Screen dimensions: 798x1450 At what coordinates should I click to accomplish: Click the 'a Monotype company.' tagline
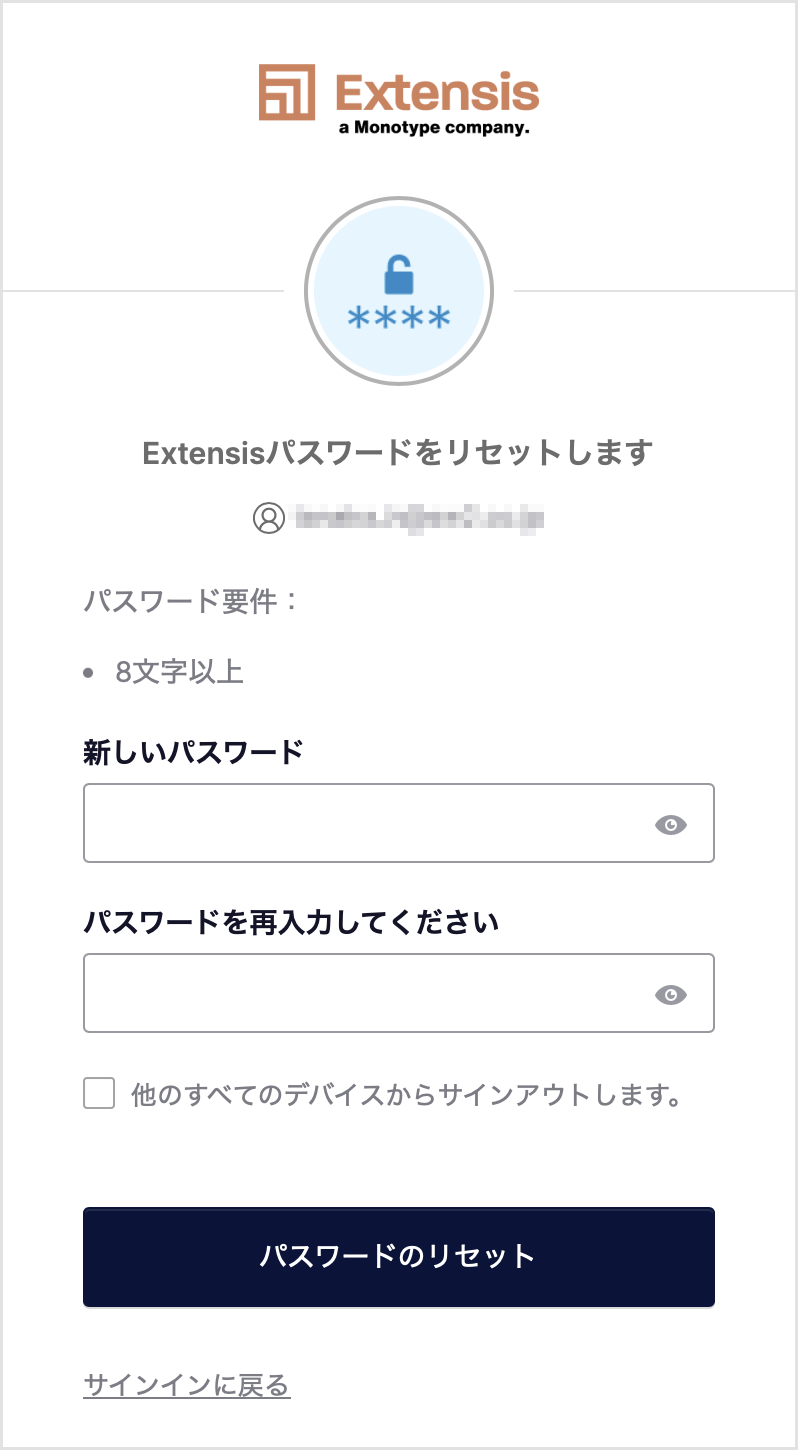click(x=432, y=129)
